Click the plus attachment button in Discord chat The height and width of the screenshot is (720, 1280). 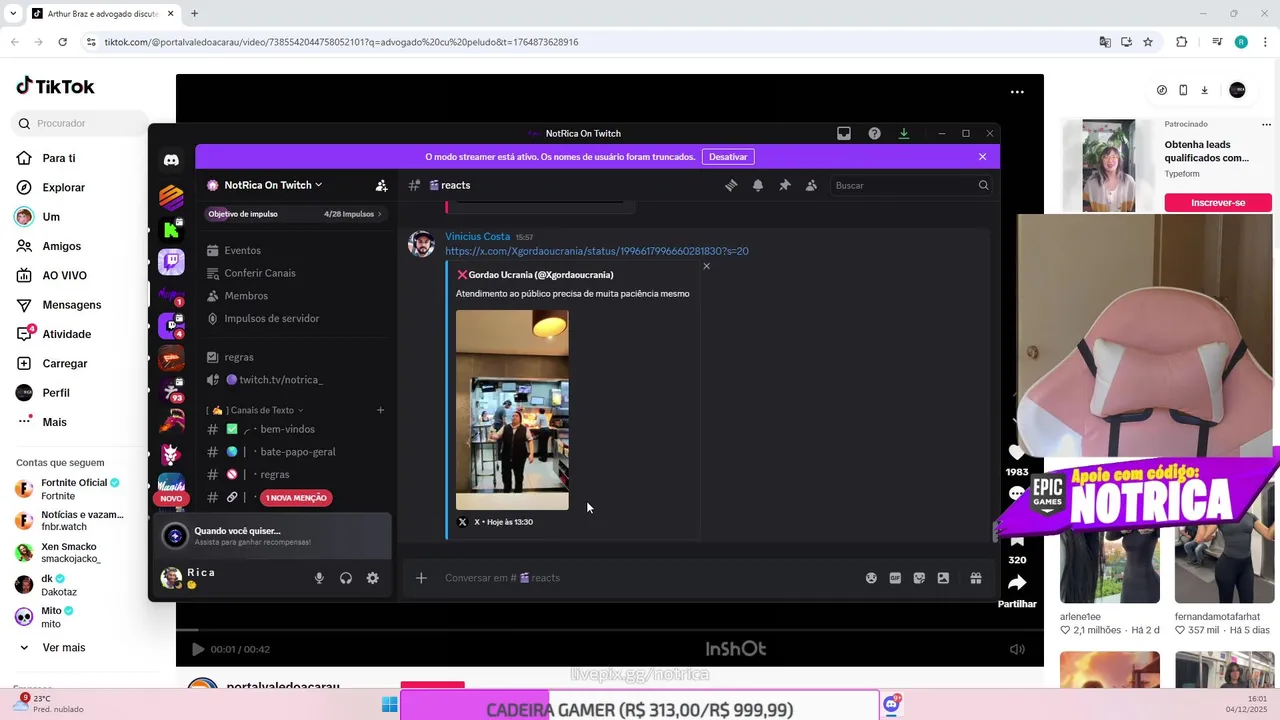(x=421, y=578)
